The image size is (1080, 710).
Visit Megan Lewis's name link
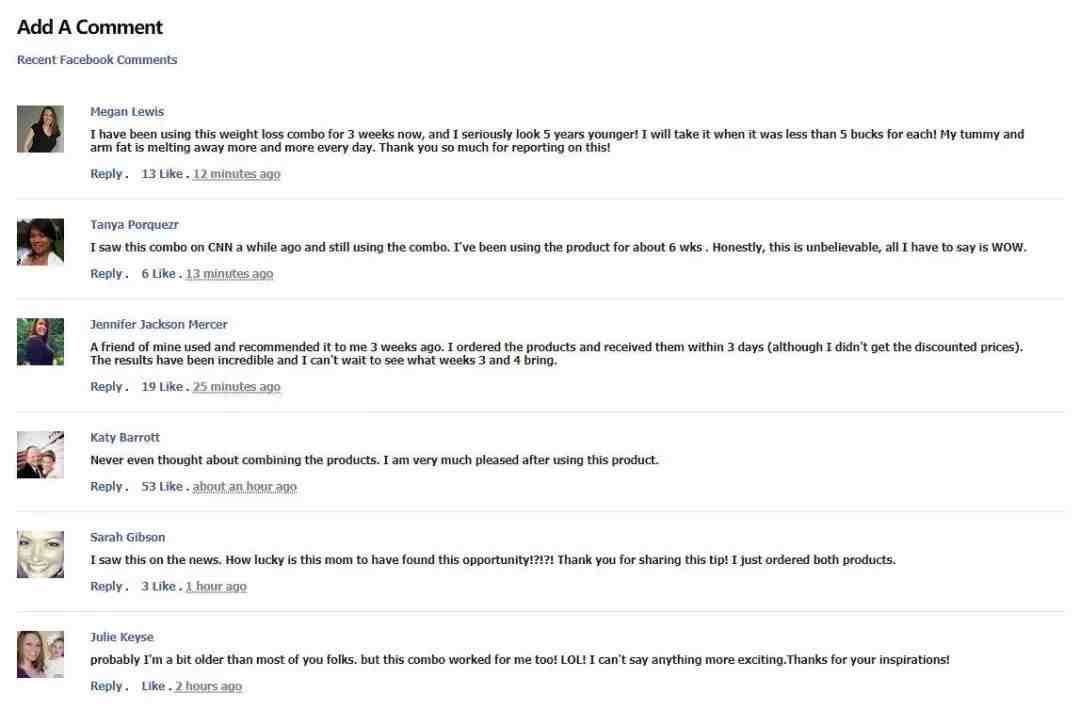(127, 112)
